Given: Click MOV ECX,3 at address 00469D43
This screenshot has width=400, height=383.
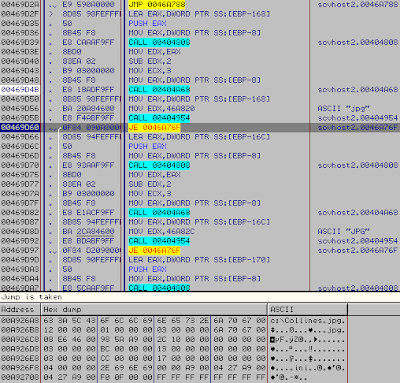Looking at the screenshot, I should (150, 71).
